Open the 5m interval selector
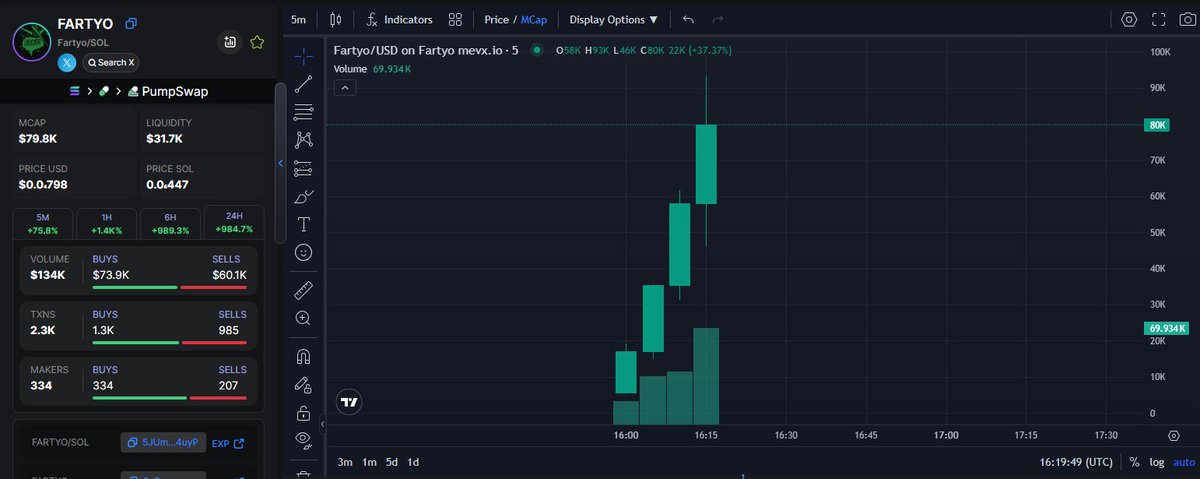 coord(298,19)
